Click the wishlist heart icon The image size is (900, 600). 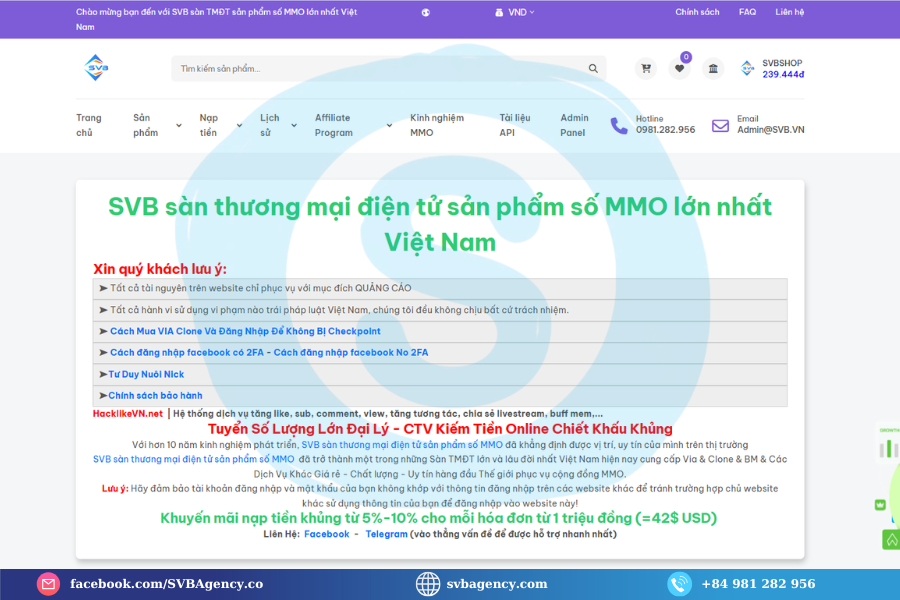[x=680, y=68]
